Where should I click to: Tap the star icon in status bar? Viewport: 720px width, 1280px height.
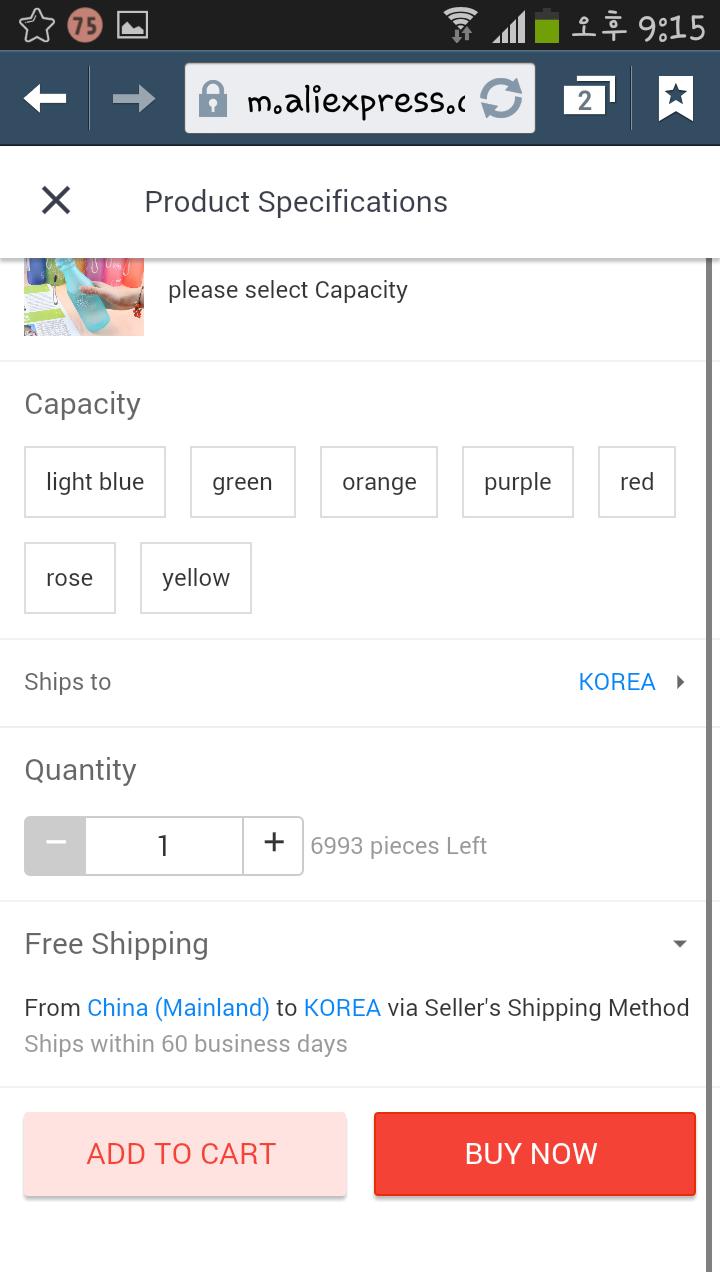point(36,25)
